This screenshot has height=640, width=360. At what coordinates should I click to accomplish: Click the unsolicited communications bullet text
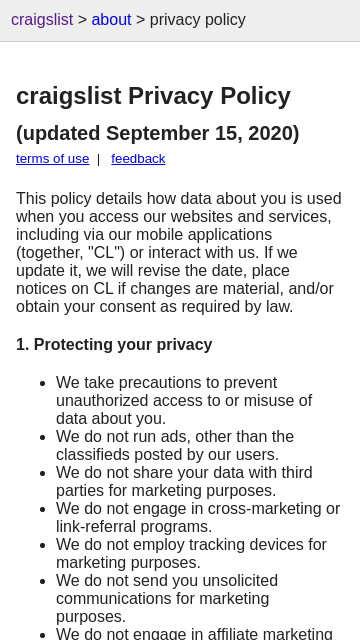tap(167, 598)
